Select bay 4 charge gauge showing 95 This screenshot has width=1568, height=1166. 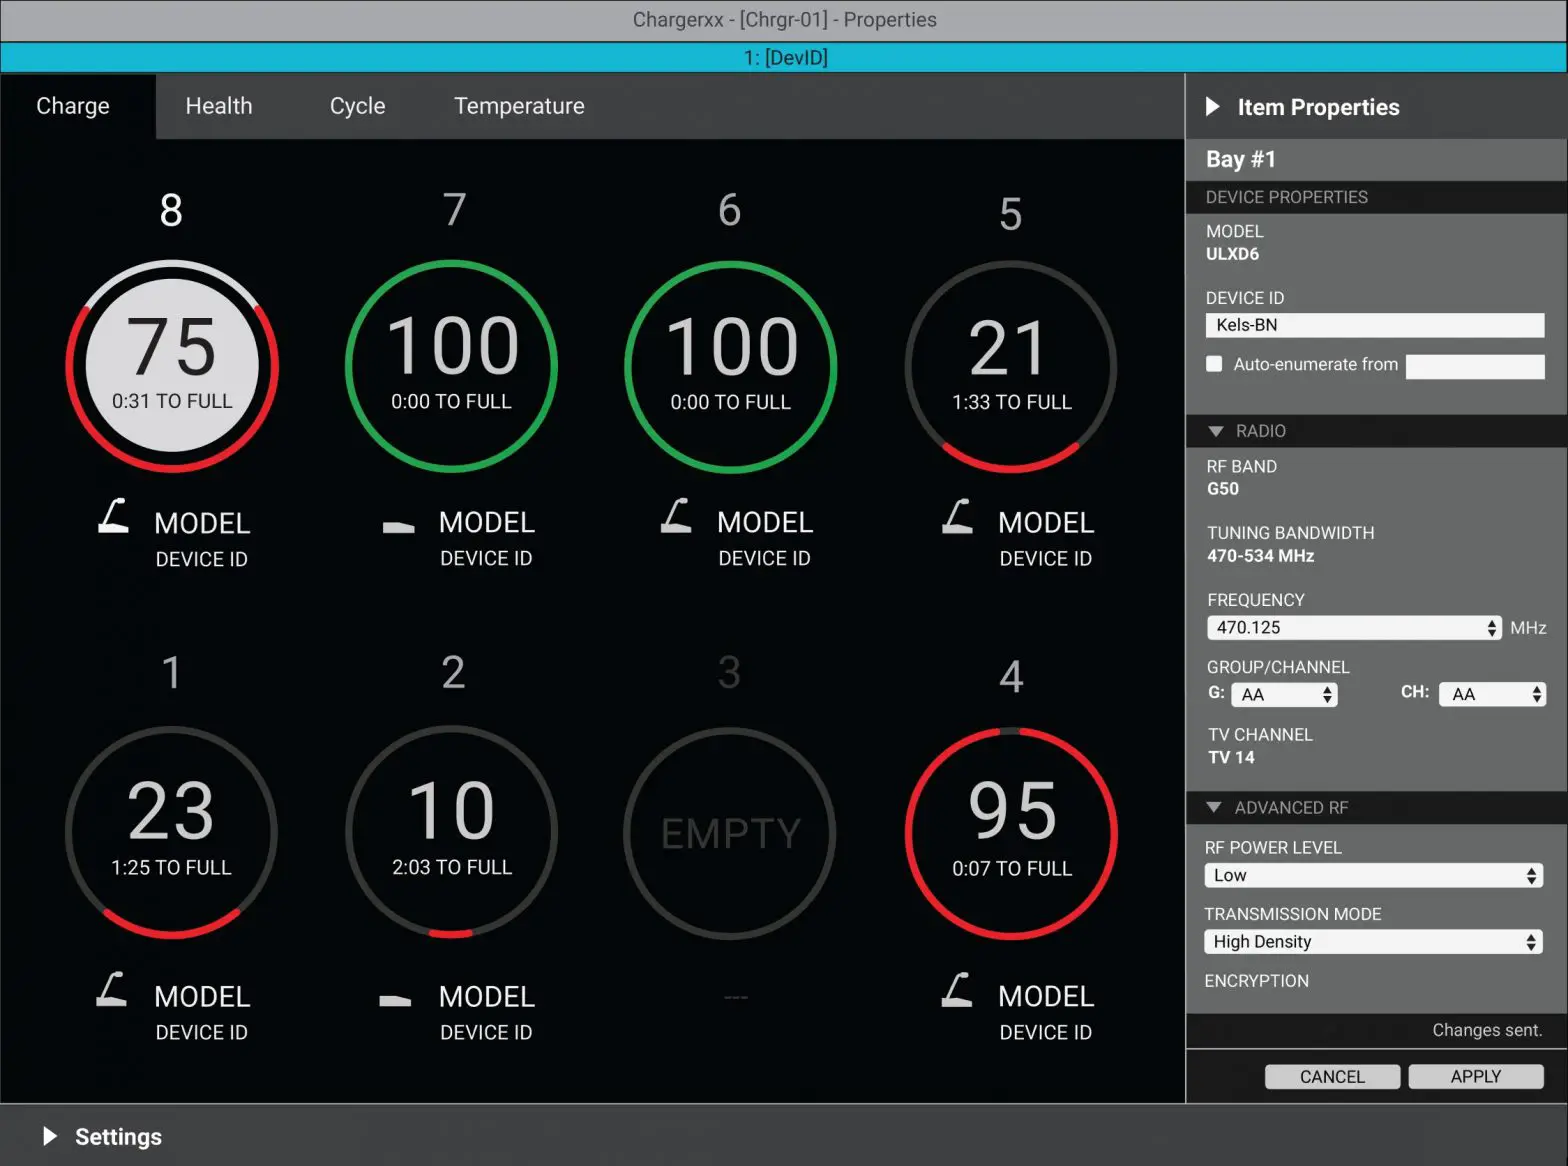(x=1011, y=834)
